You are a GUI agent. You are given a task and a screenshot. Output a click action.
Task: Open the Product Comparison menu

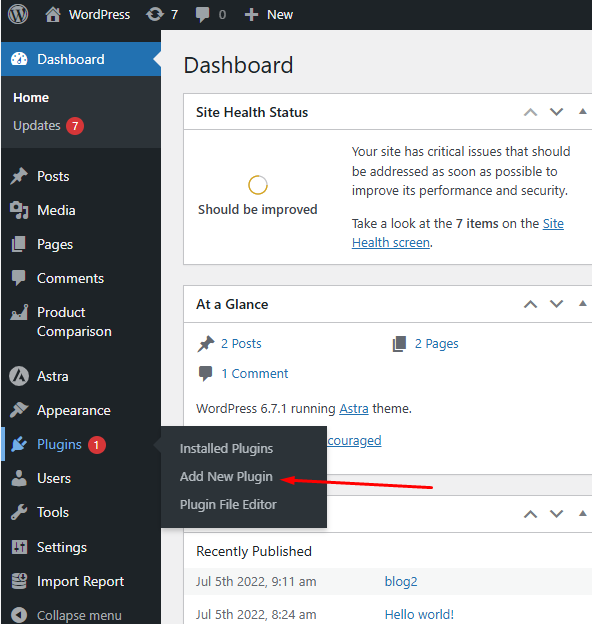74,322
